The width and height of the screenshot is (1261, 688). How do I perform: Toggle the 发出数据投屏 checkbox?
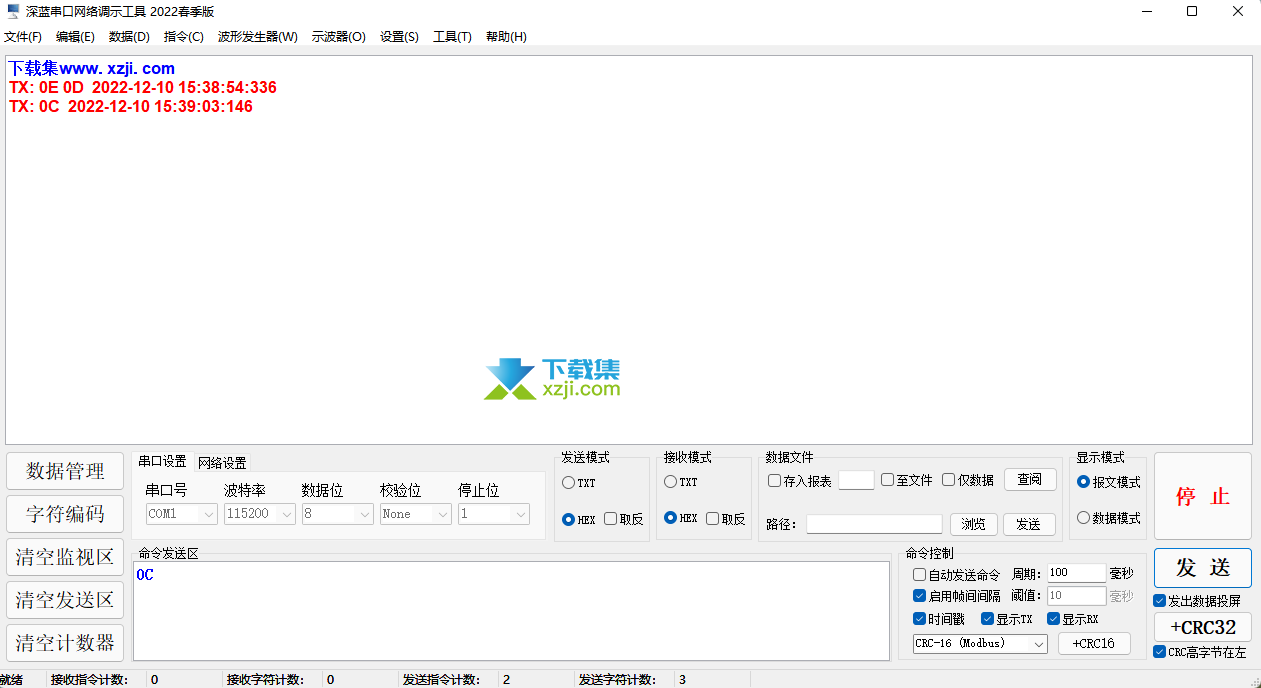[x=1197, y=601]
